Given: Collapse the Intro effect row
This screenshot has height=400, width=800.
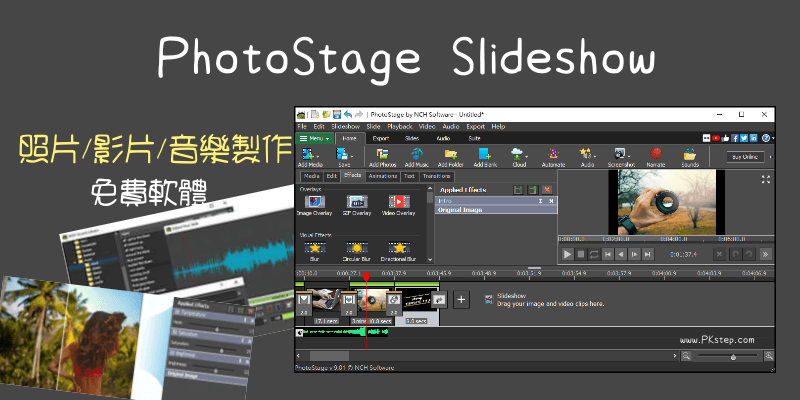Looking at the screenshot, I should coord(540,201).
